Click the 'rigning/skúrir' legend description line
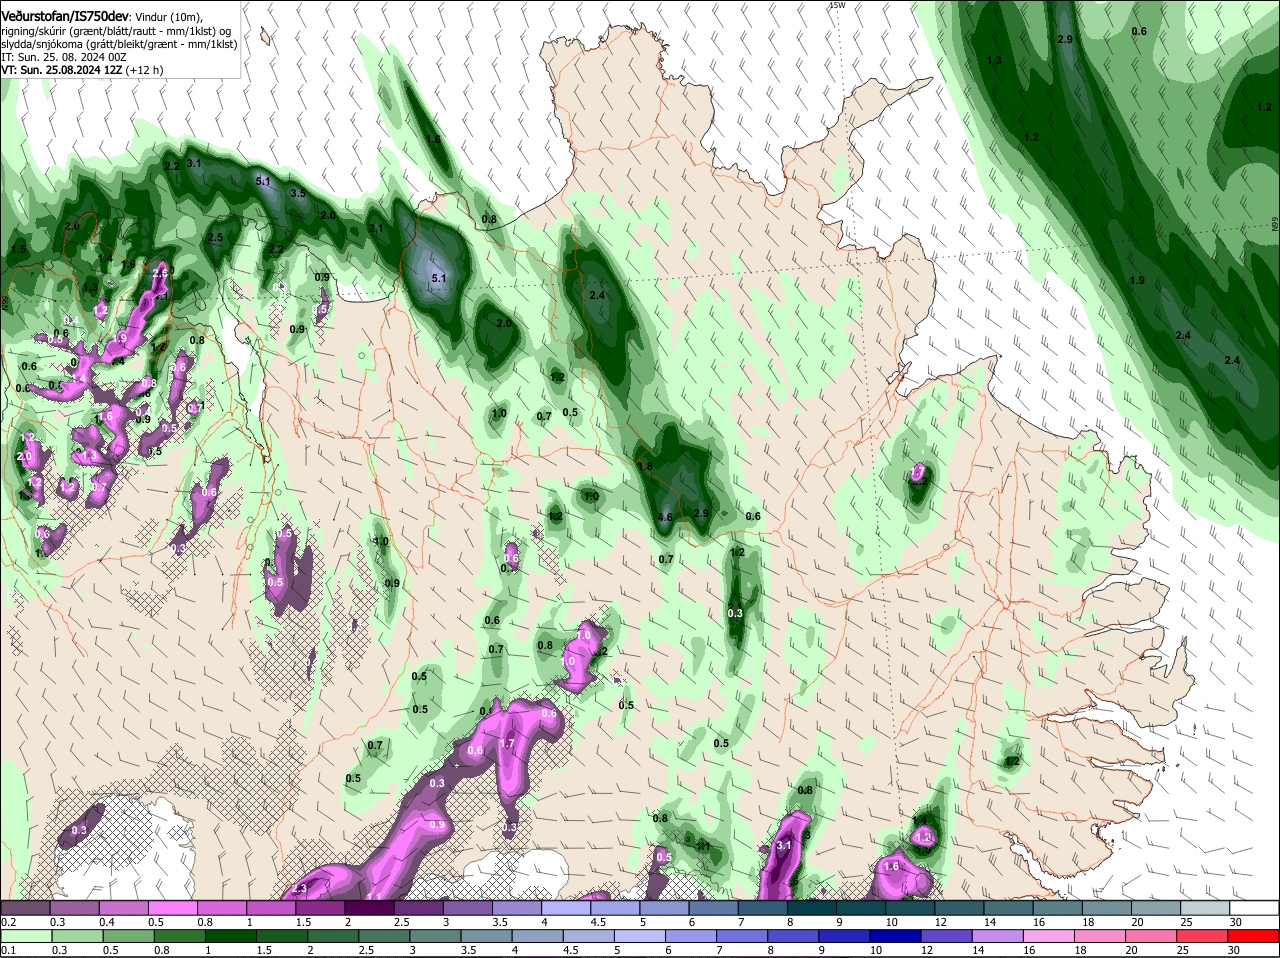The height and width of the screenshot is (958, 1280). [x=116, y=31]
